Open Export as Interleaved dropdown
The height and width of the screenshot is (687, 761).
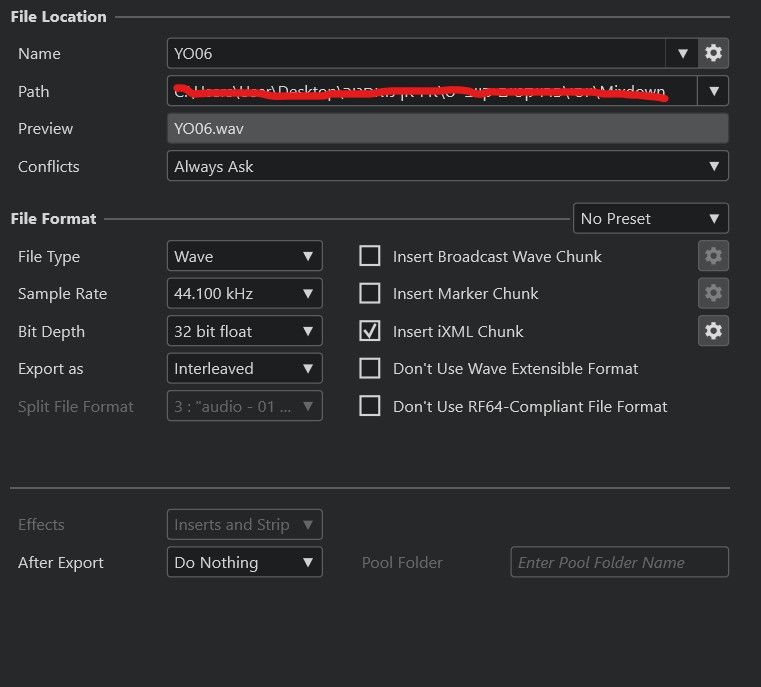point(244,368)
